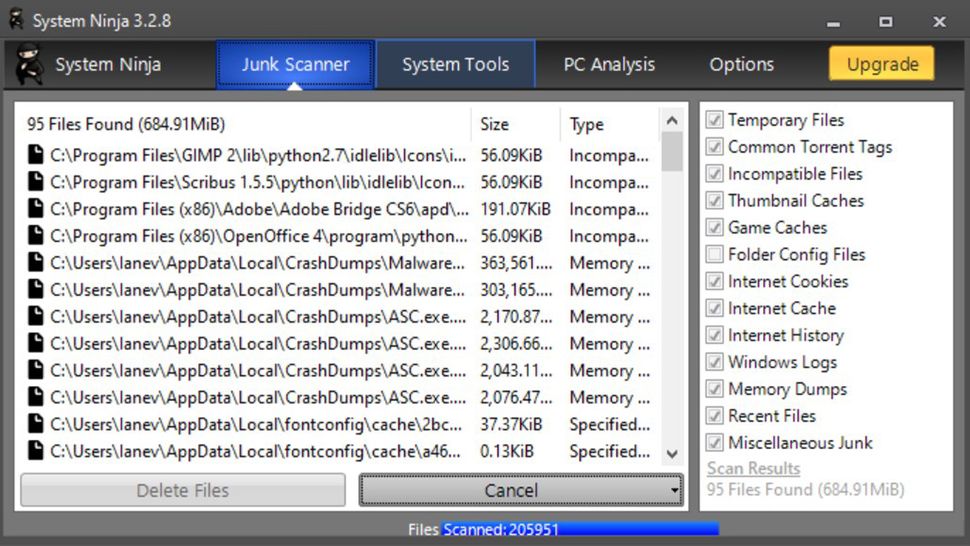Screen dimensions: 970x546
Task: Select the Scribus 1.5.5 python lib path
Action: 258,182
